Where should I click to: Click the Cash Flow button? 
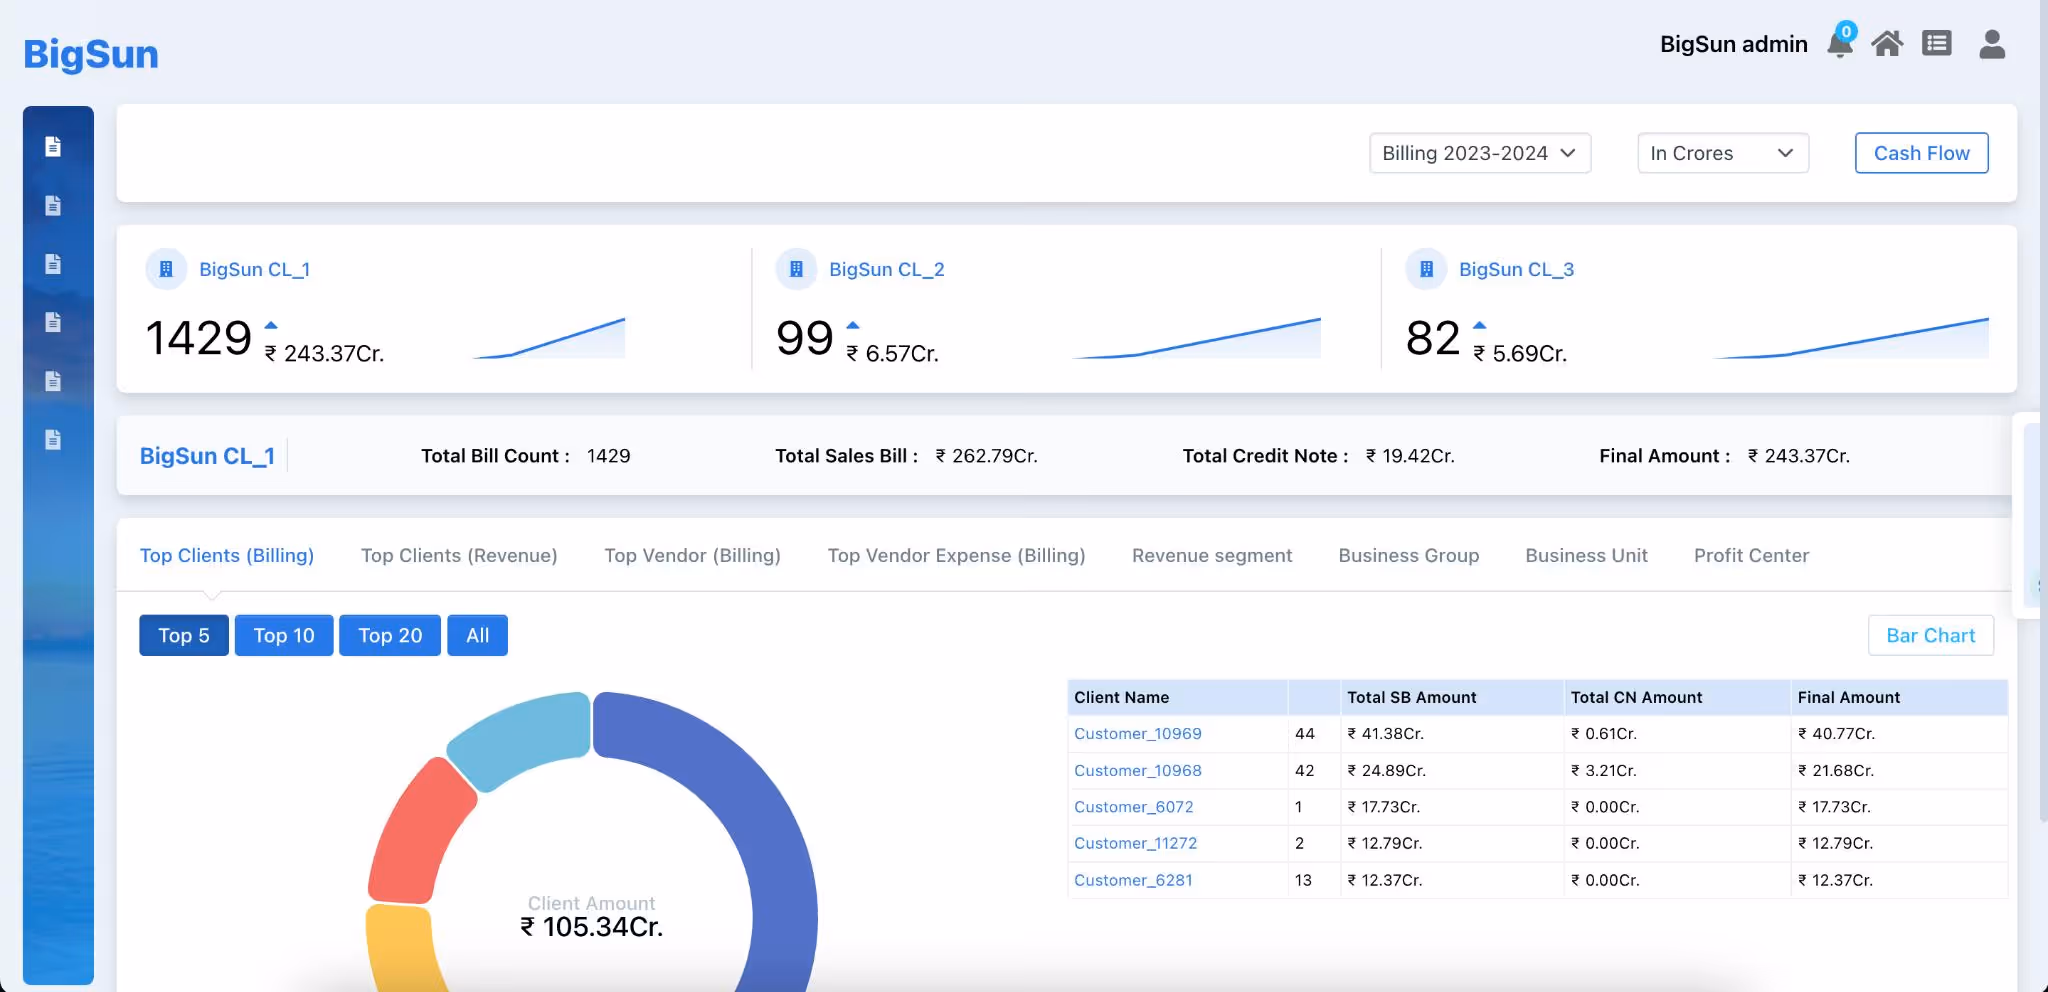pos(1921,153)
